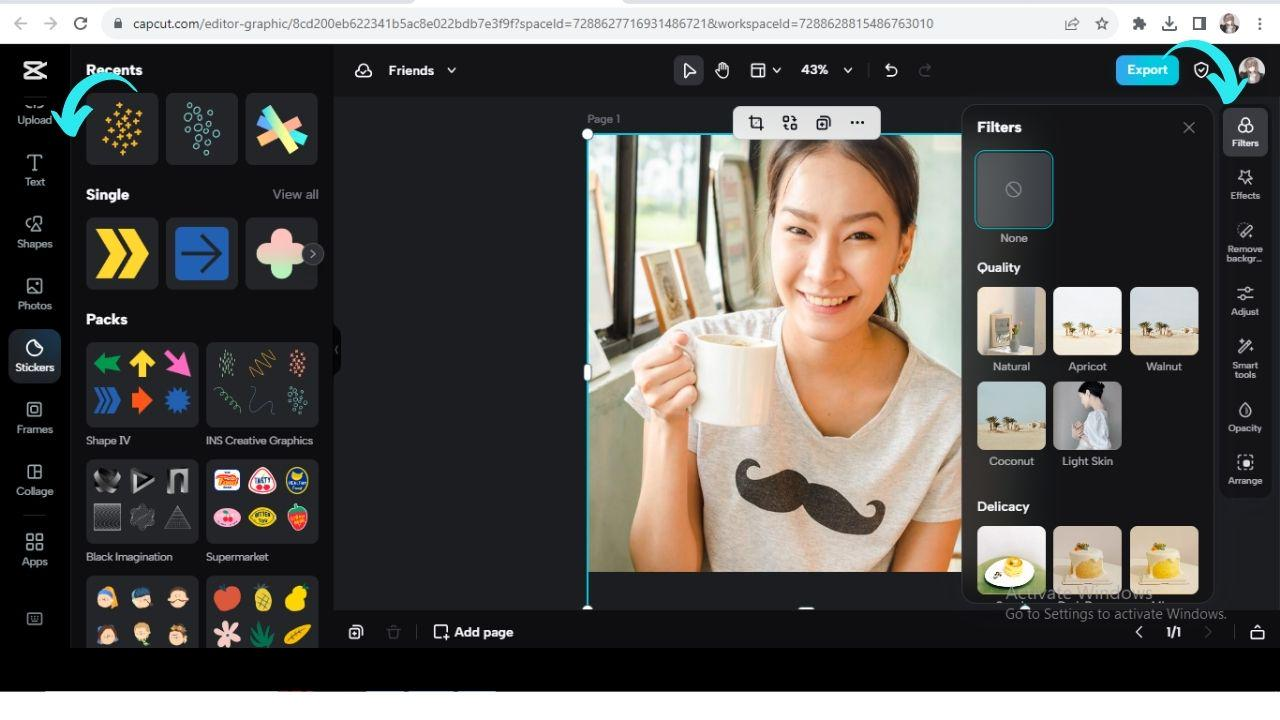Select Remove background tool

1245,242
